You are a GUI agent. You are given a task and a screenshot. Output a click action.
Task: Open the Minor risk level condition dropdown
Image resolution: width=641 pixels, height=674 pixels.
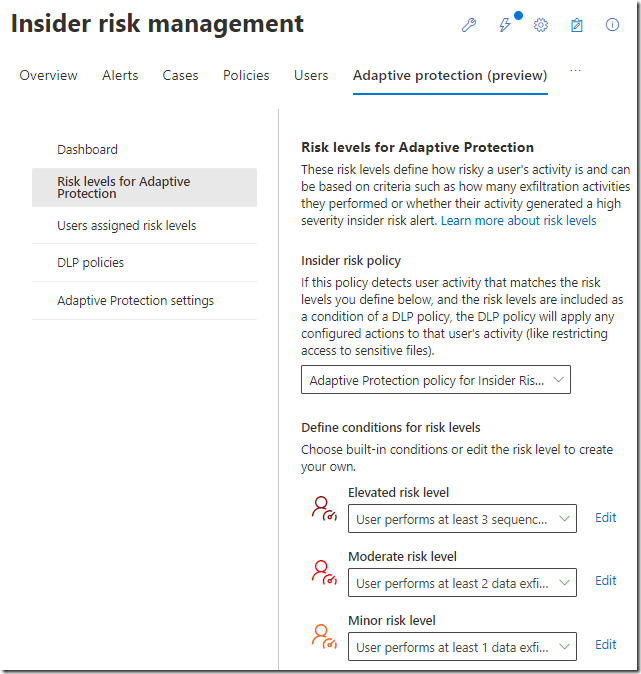coord(462,646)
